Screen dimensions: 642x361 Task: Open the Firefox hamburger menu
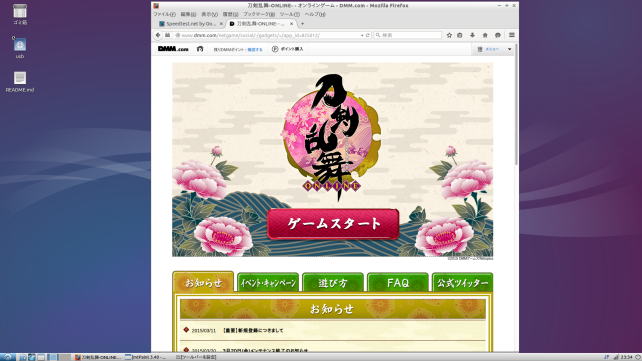(511, 35)
